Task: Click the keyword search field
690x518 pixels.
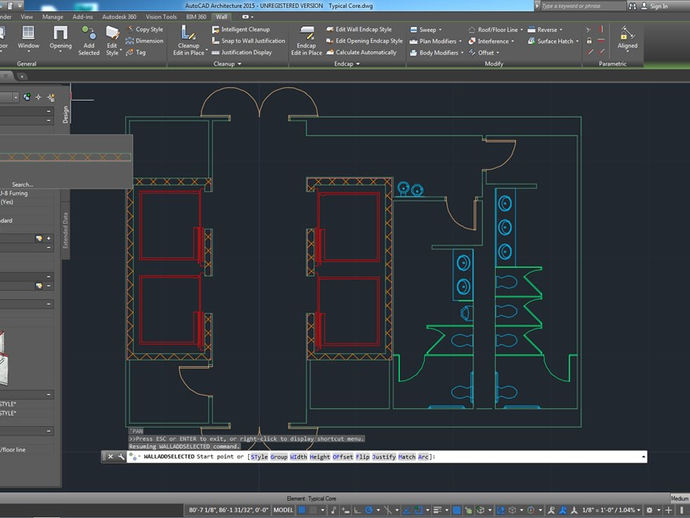Action: (x=582, y=6)
